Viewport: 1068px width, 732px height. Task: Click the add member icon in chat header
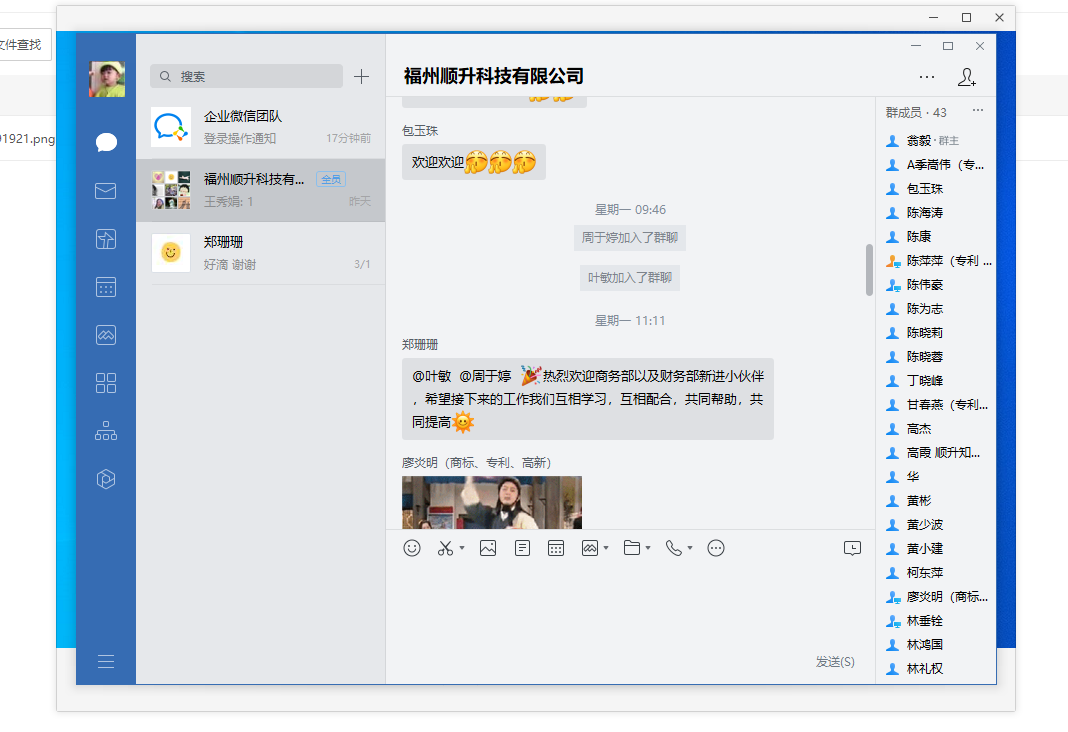pyautogui.click(x=966, y=77)
